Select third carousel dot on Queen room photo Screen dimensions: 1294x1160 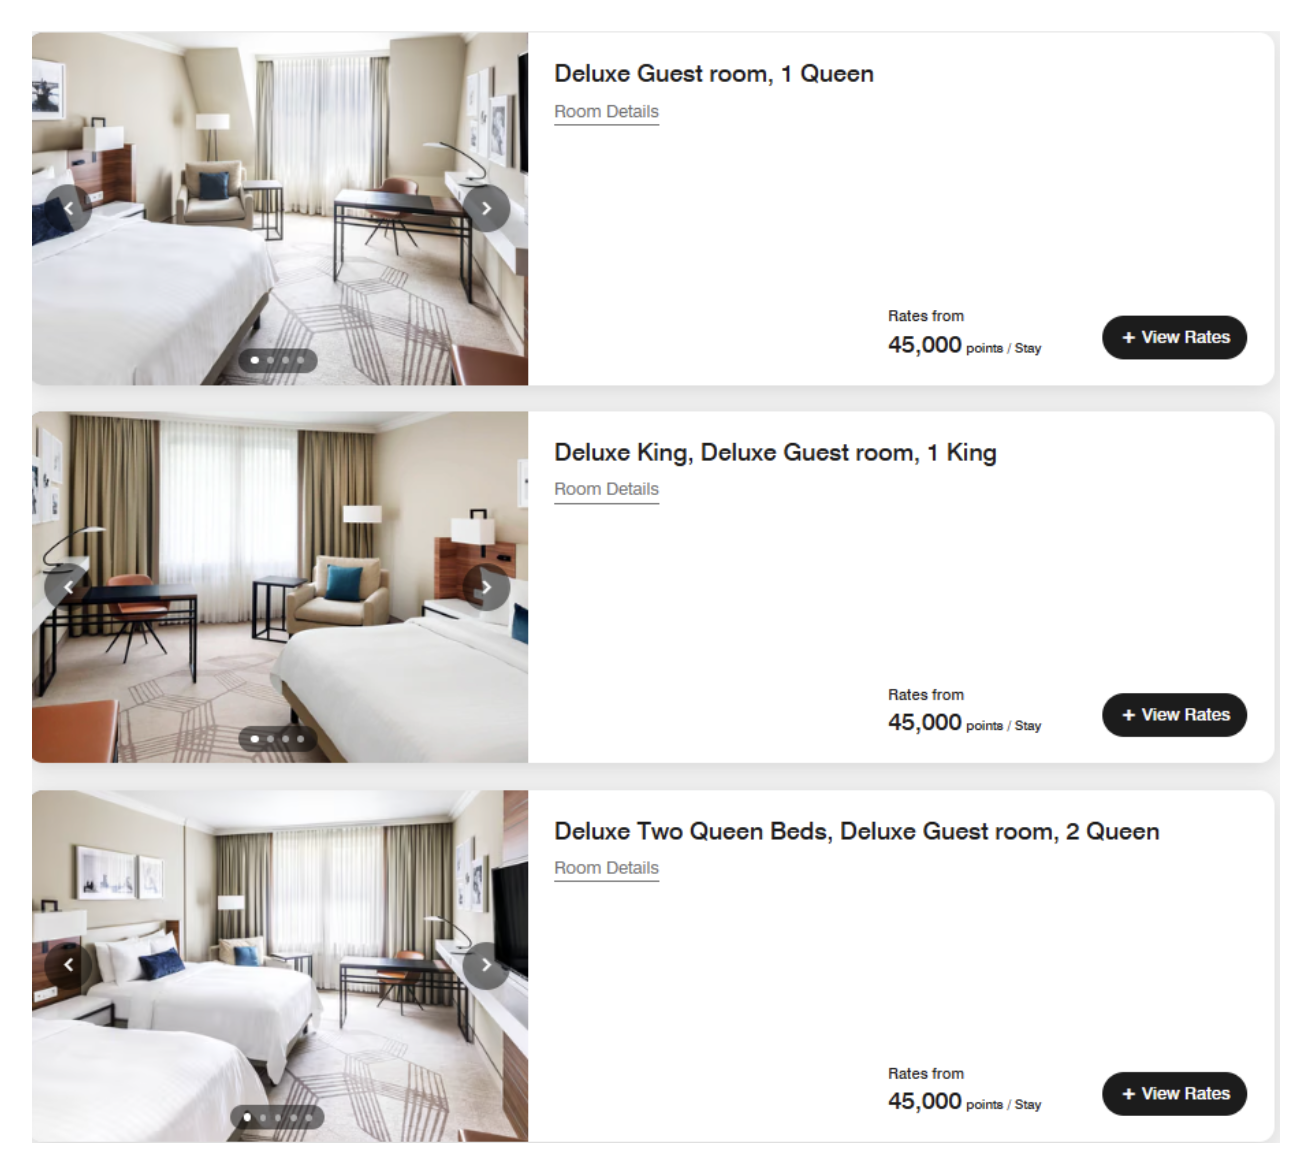(285, 360)
